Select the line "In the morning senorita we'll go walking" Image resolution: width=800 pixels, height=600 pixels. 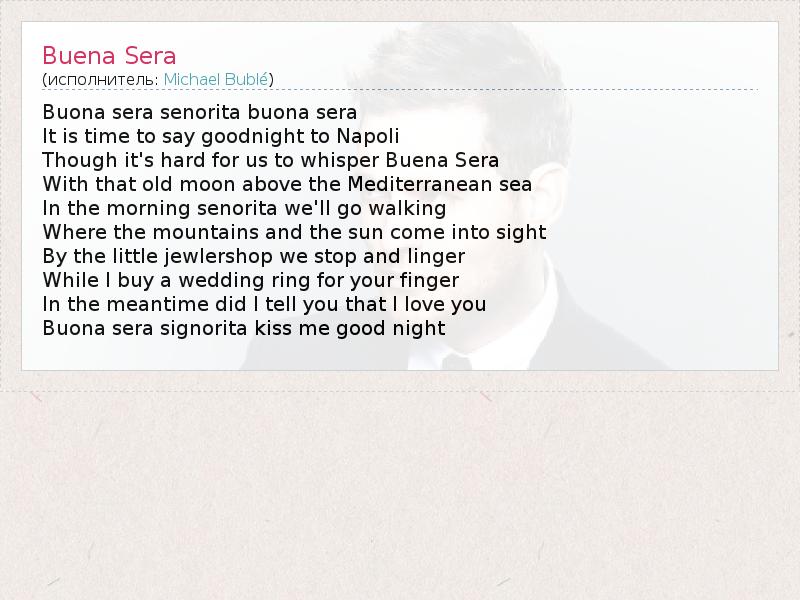tap(244, 208)
